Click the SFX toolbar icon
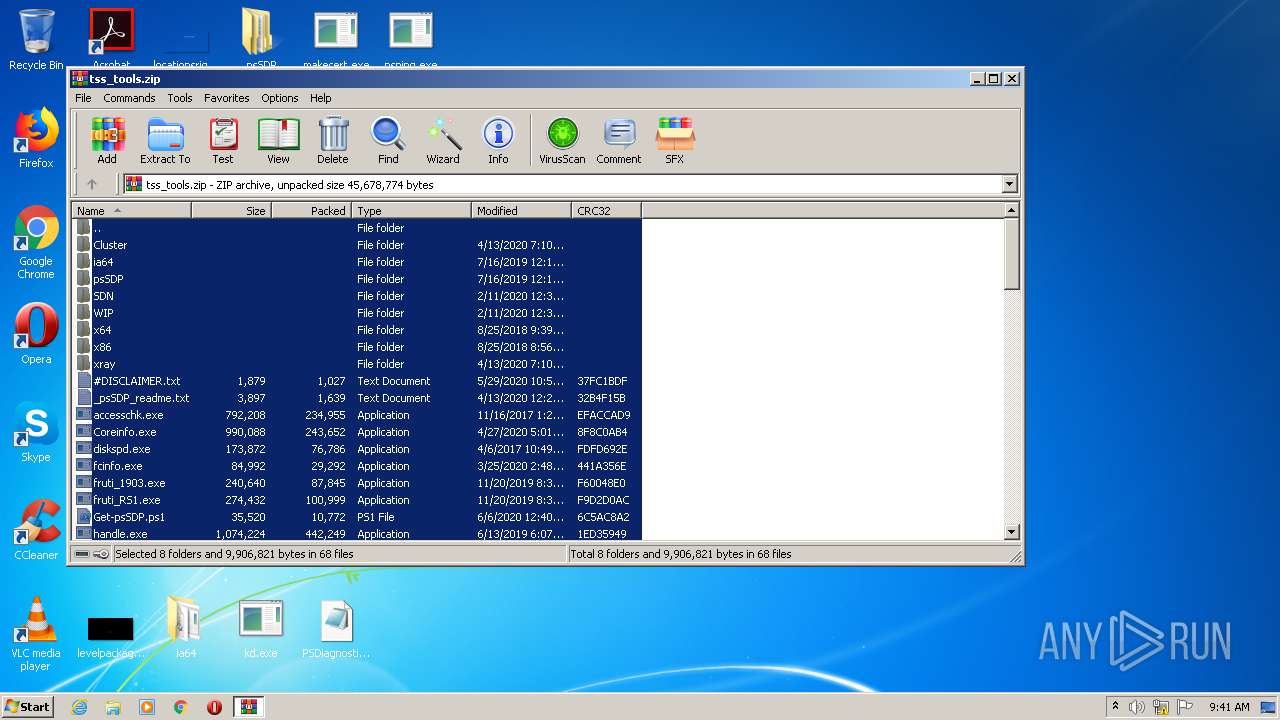The height and width of the screenshot is (720, 1280). (675, 141)
